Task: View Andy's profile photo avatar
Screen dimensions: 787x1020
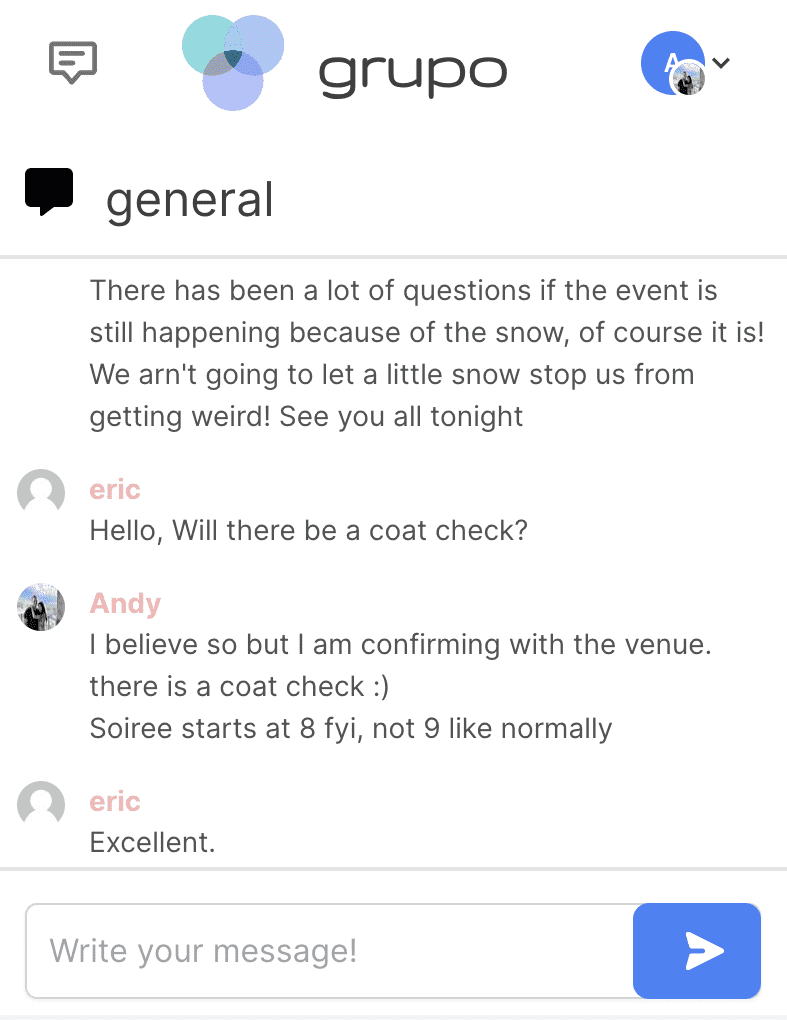Action: [41, 607]
